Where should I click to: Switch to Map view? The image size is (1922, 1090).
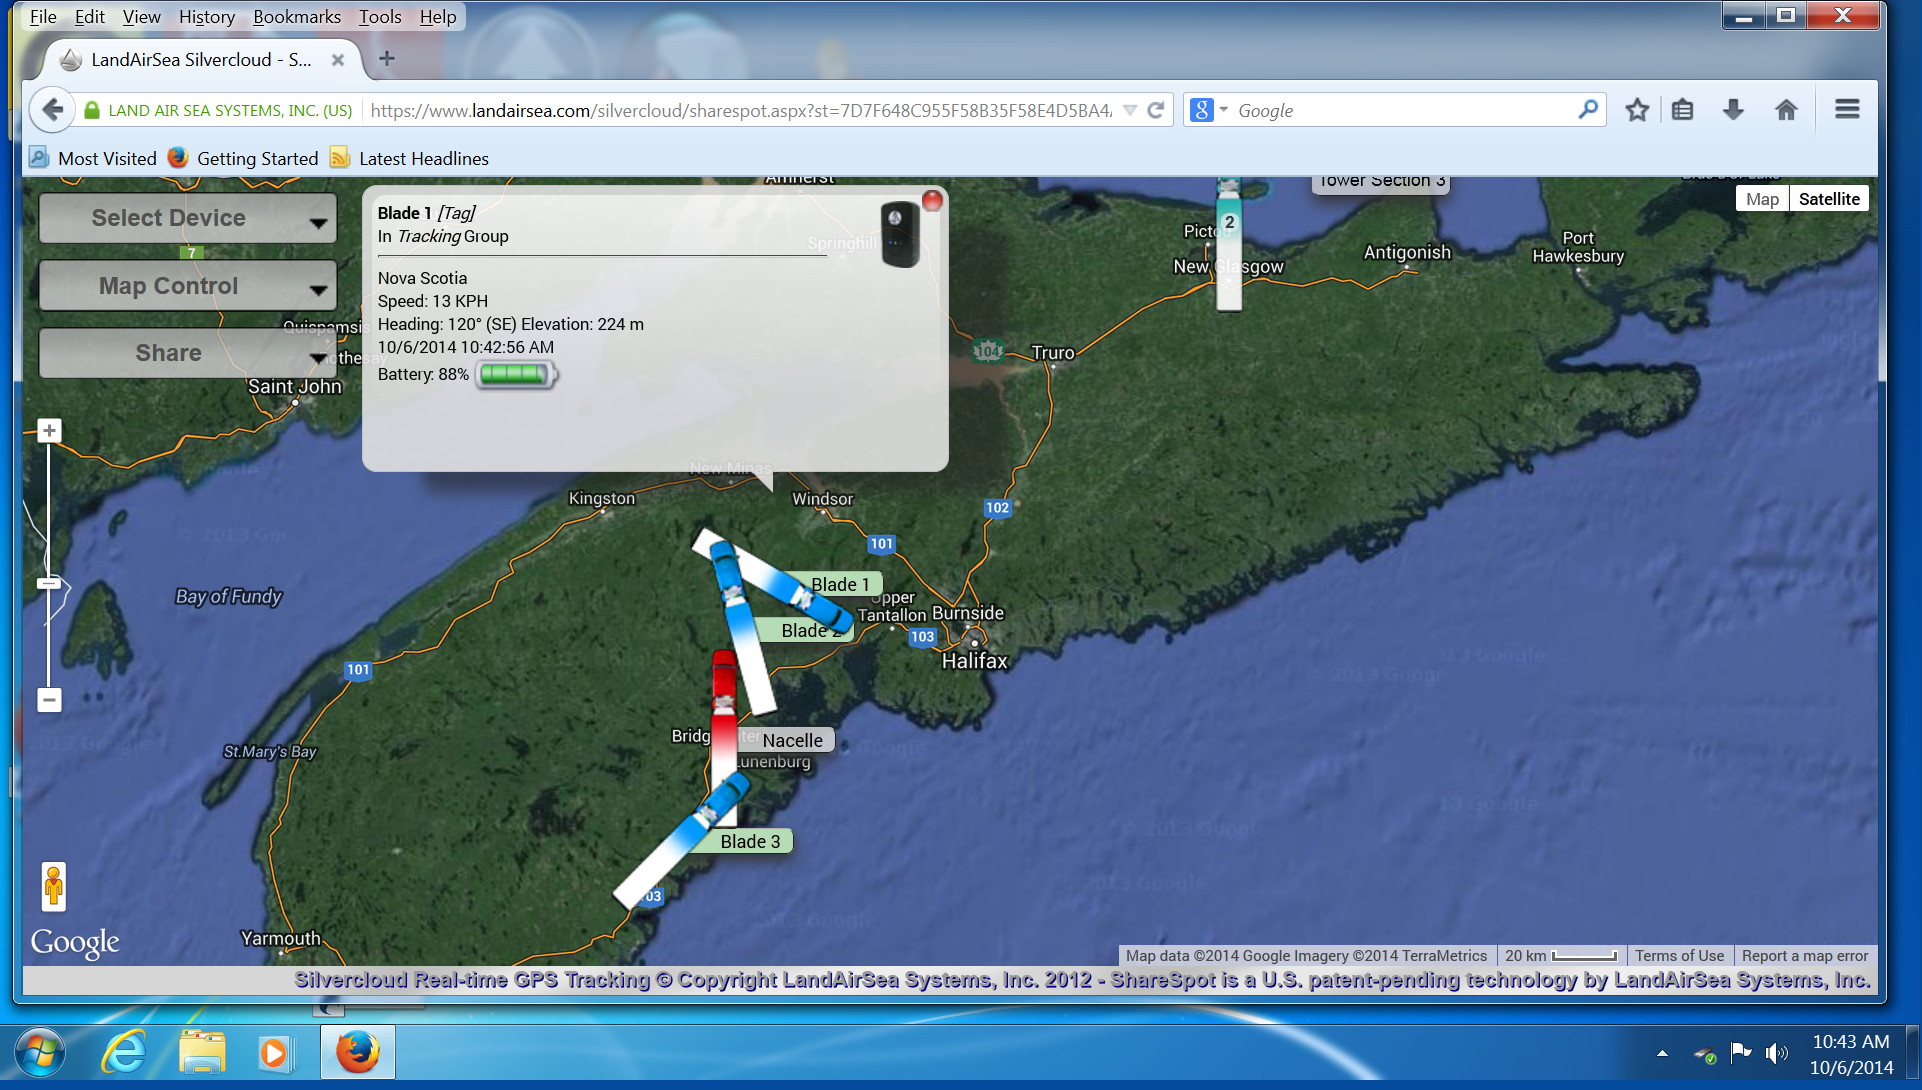(1762, 199)
